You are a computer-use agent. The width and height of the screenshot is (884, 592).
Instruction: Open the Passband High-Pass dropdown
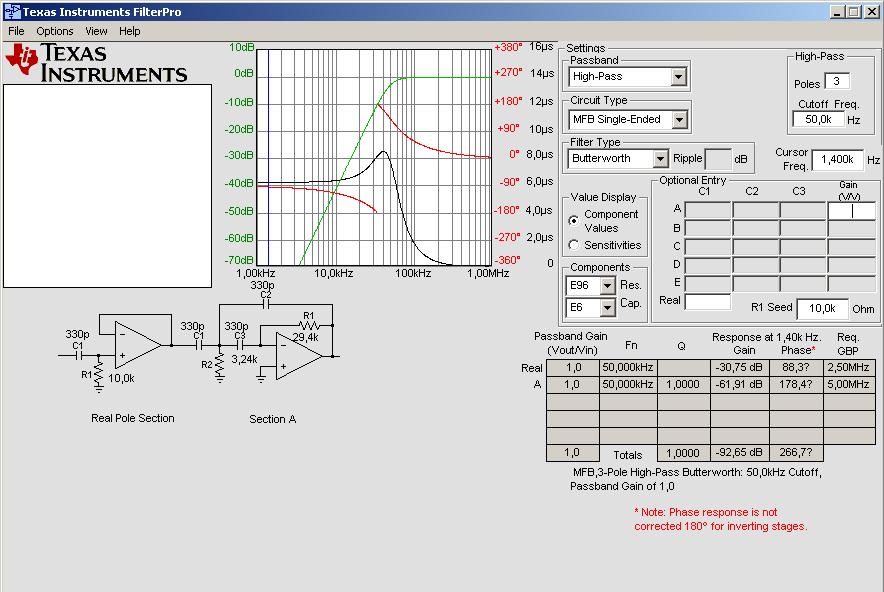(679, 77)
